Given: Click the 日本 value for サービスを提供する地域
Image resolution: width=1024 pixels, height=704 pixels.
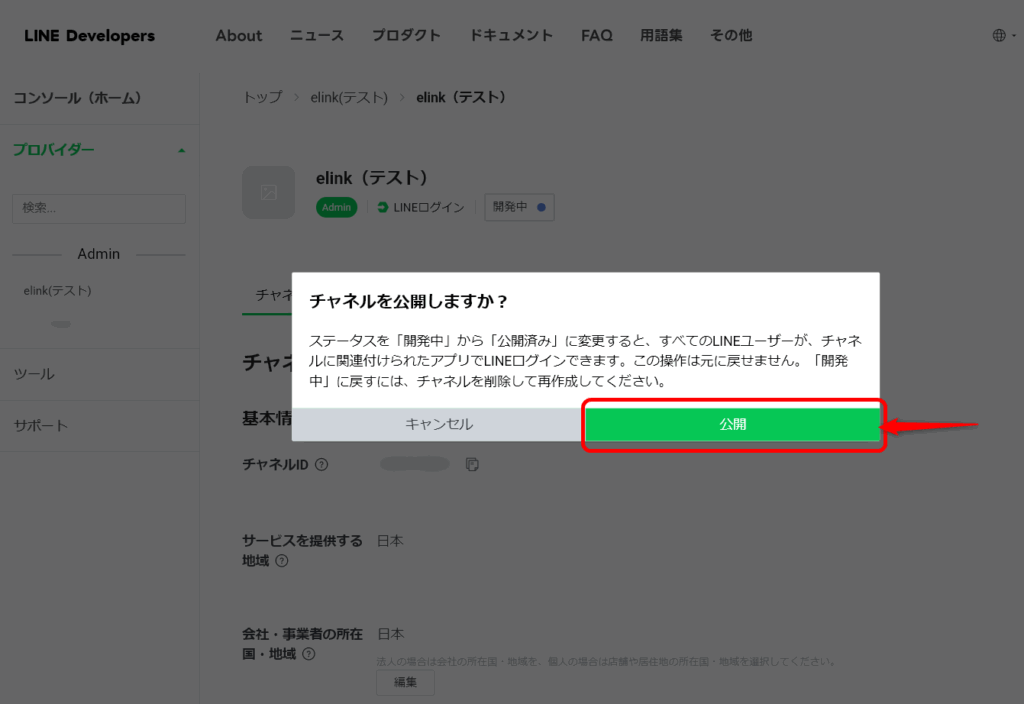Looking at the screenshot, I should pos(390,541).
